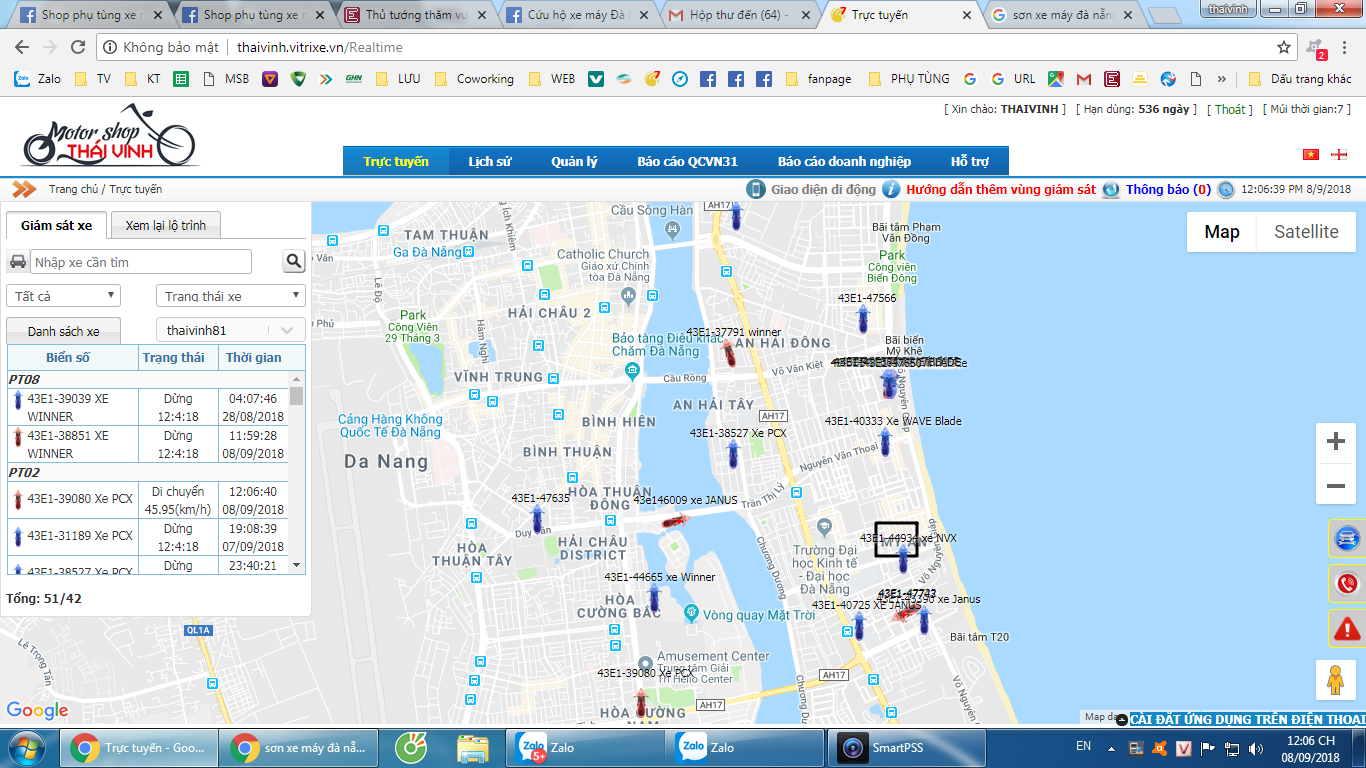Open the Windows Start menu
The height and width of the screenshot is (768, 1366).
(x=25, y=747)
